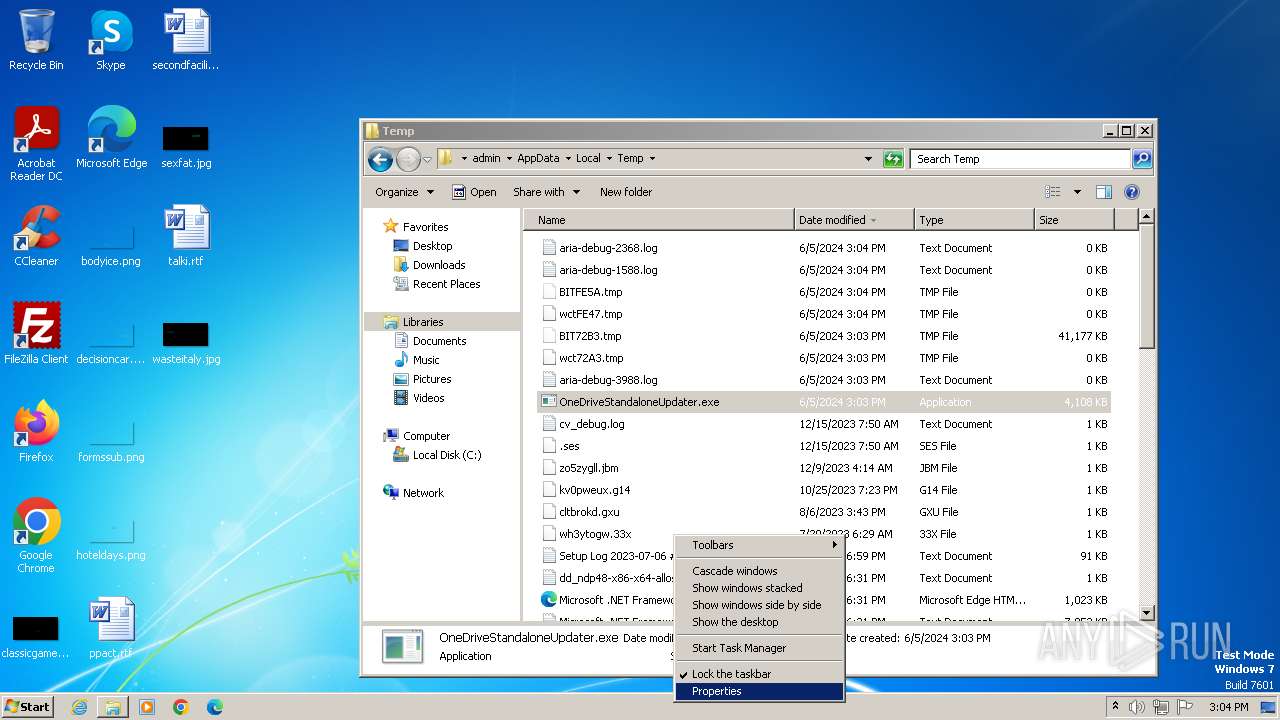Select Documents library

click(439, 341)
